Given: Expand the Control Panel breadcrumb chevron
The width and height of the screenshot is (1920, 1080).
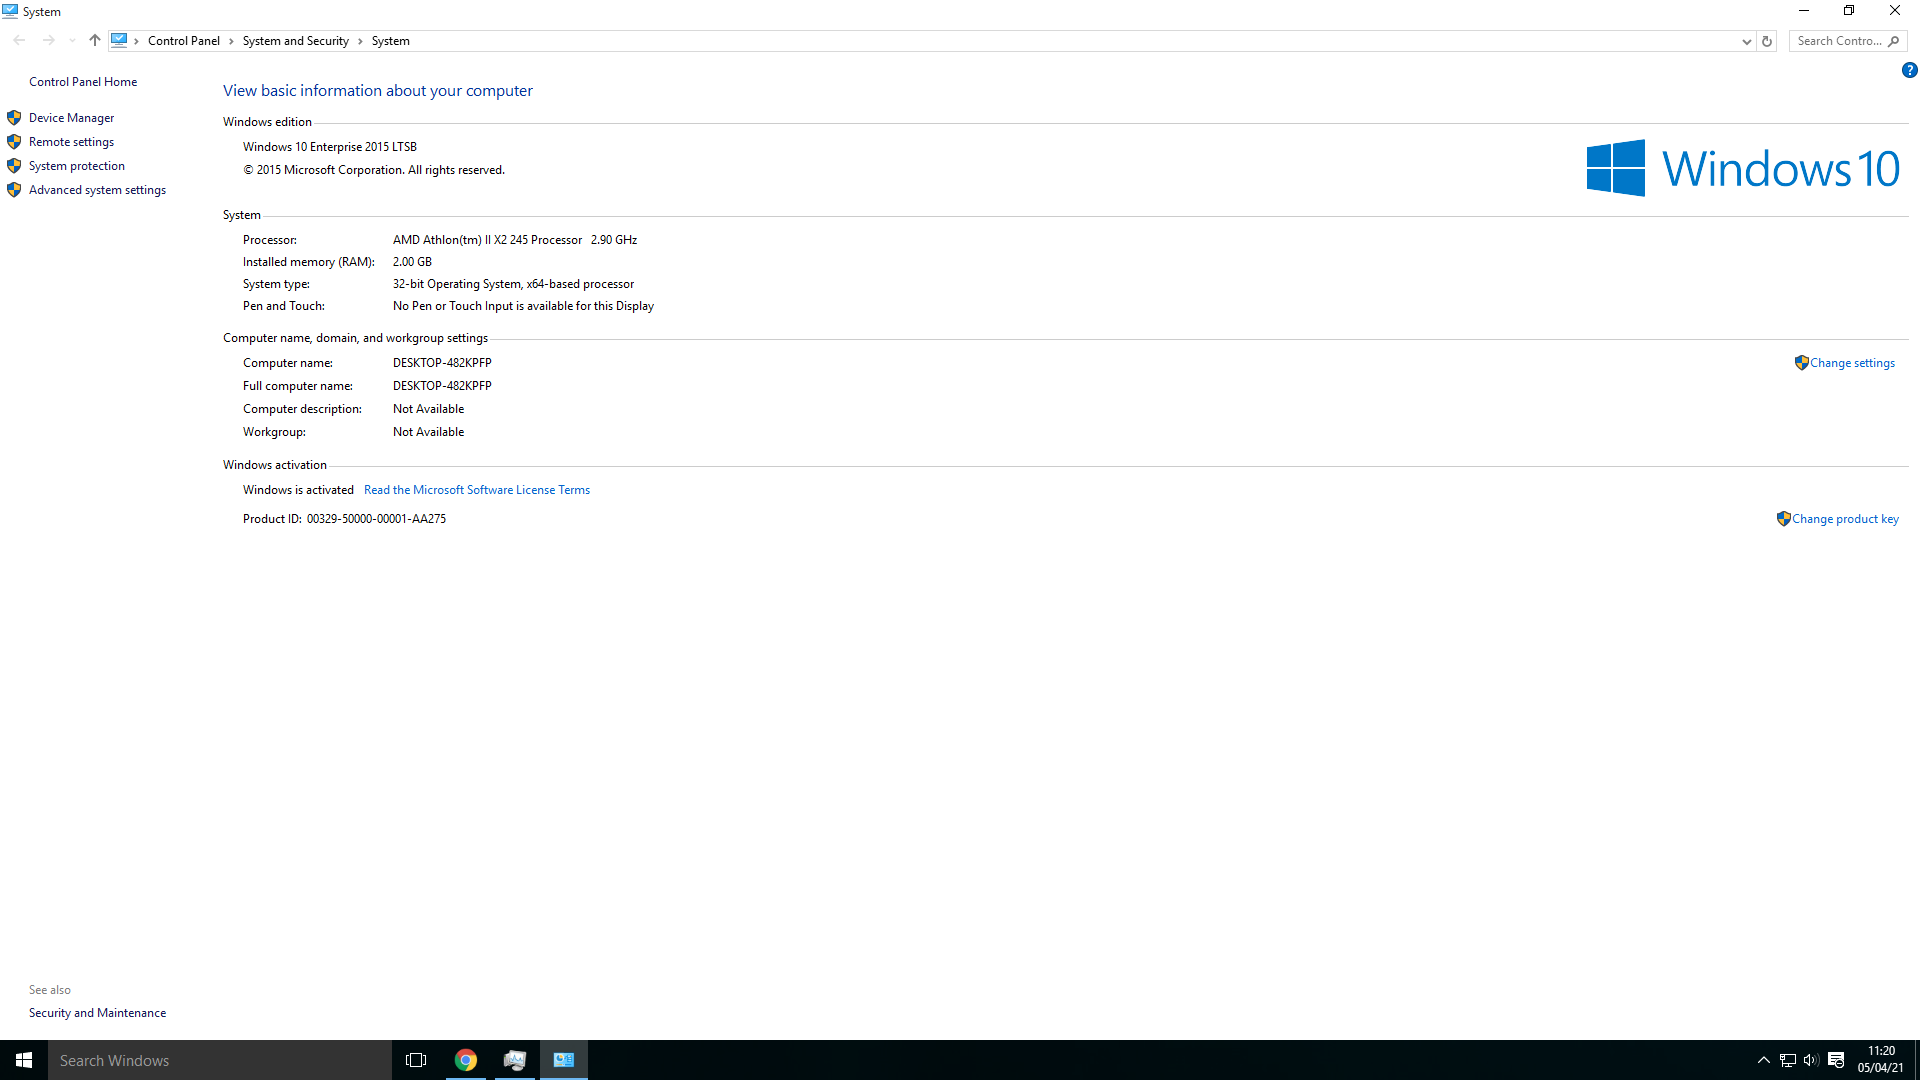Looking at the screenshot, I should 231,41.
